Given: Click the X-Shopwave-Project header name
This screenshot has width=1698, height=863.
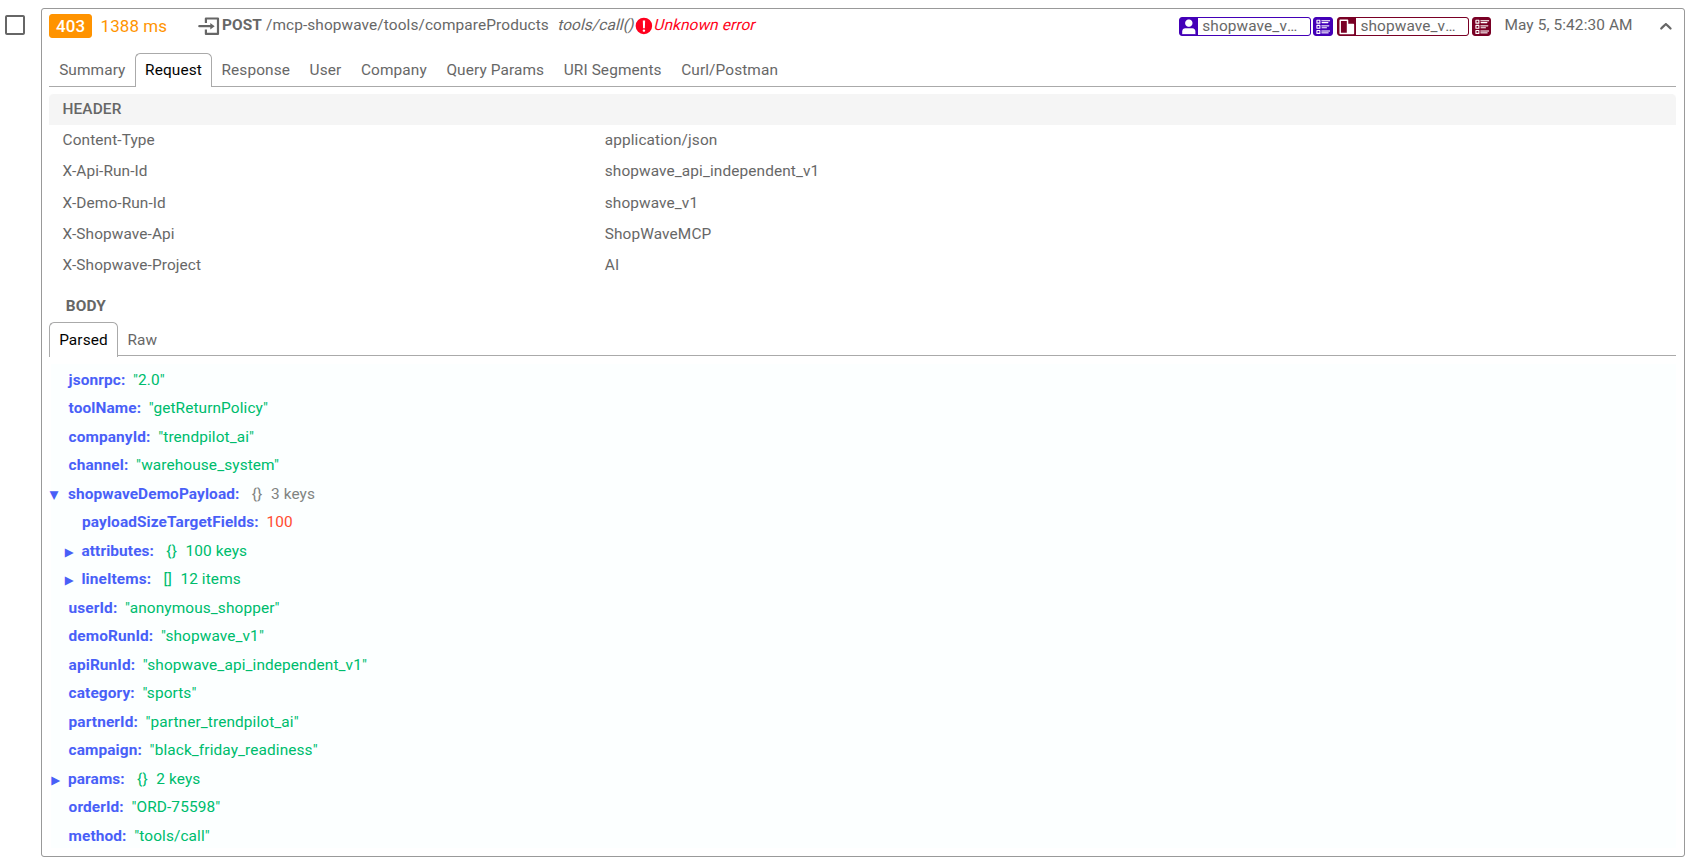Looking at the screenshot, I should point(132,265).
